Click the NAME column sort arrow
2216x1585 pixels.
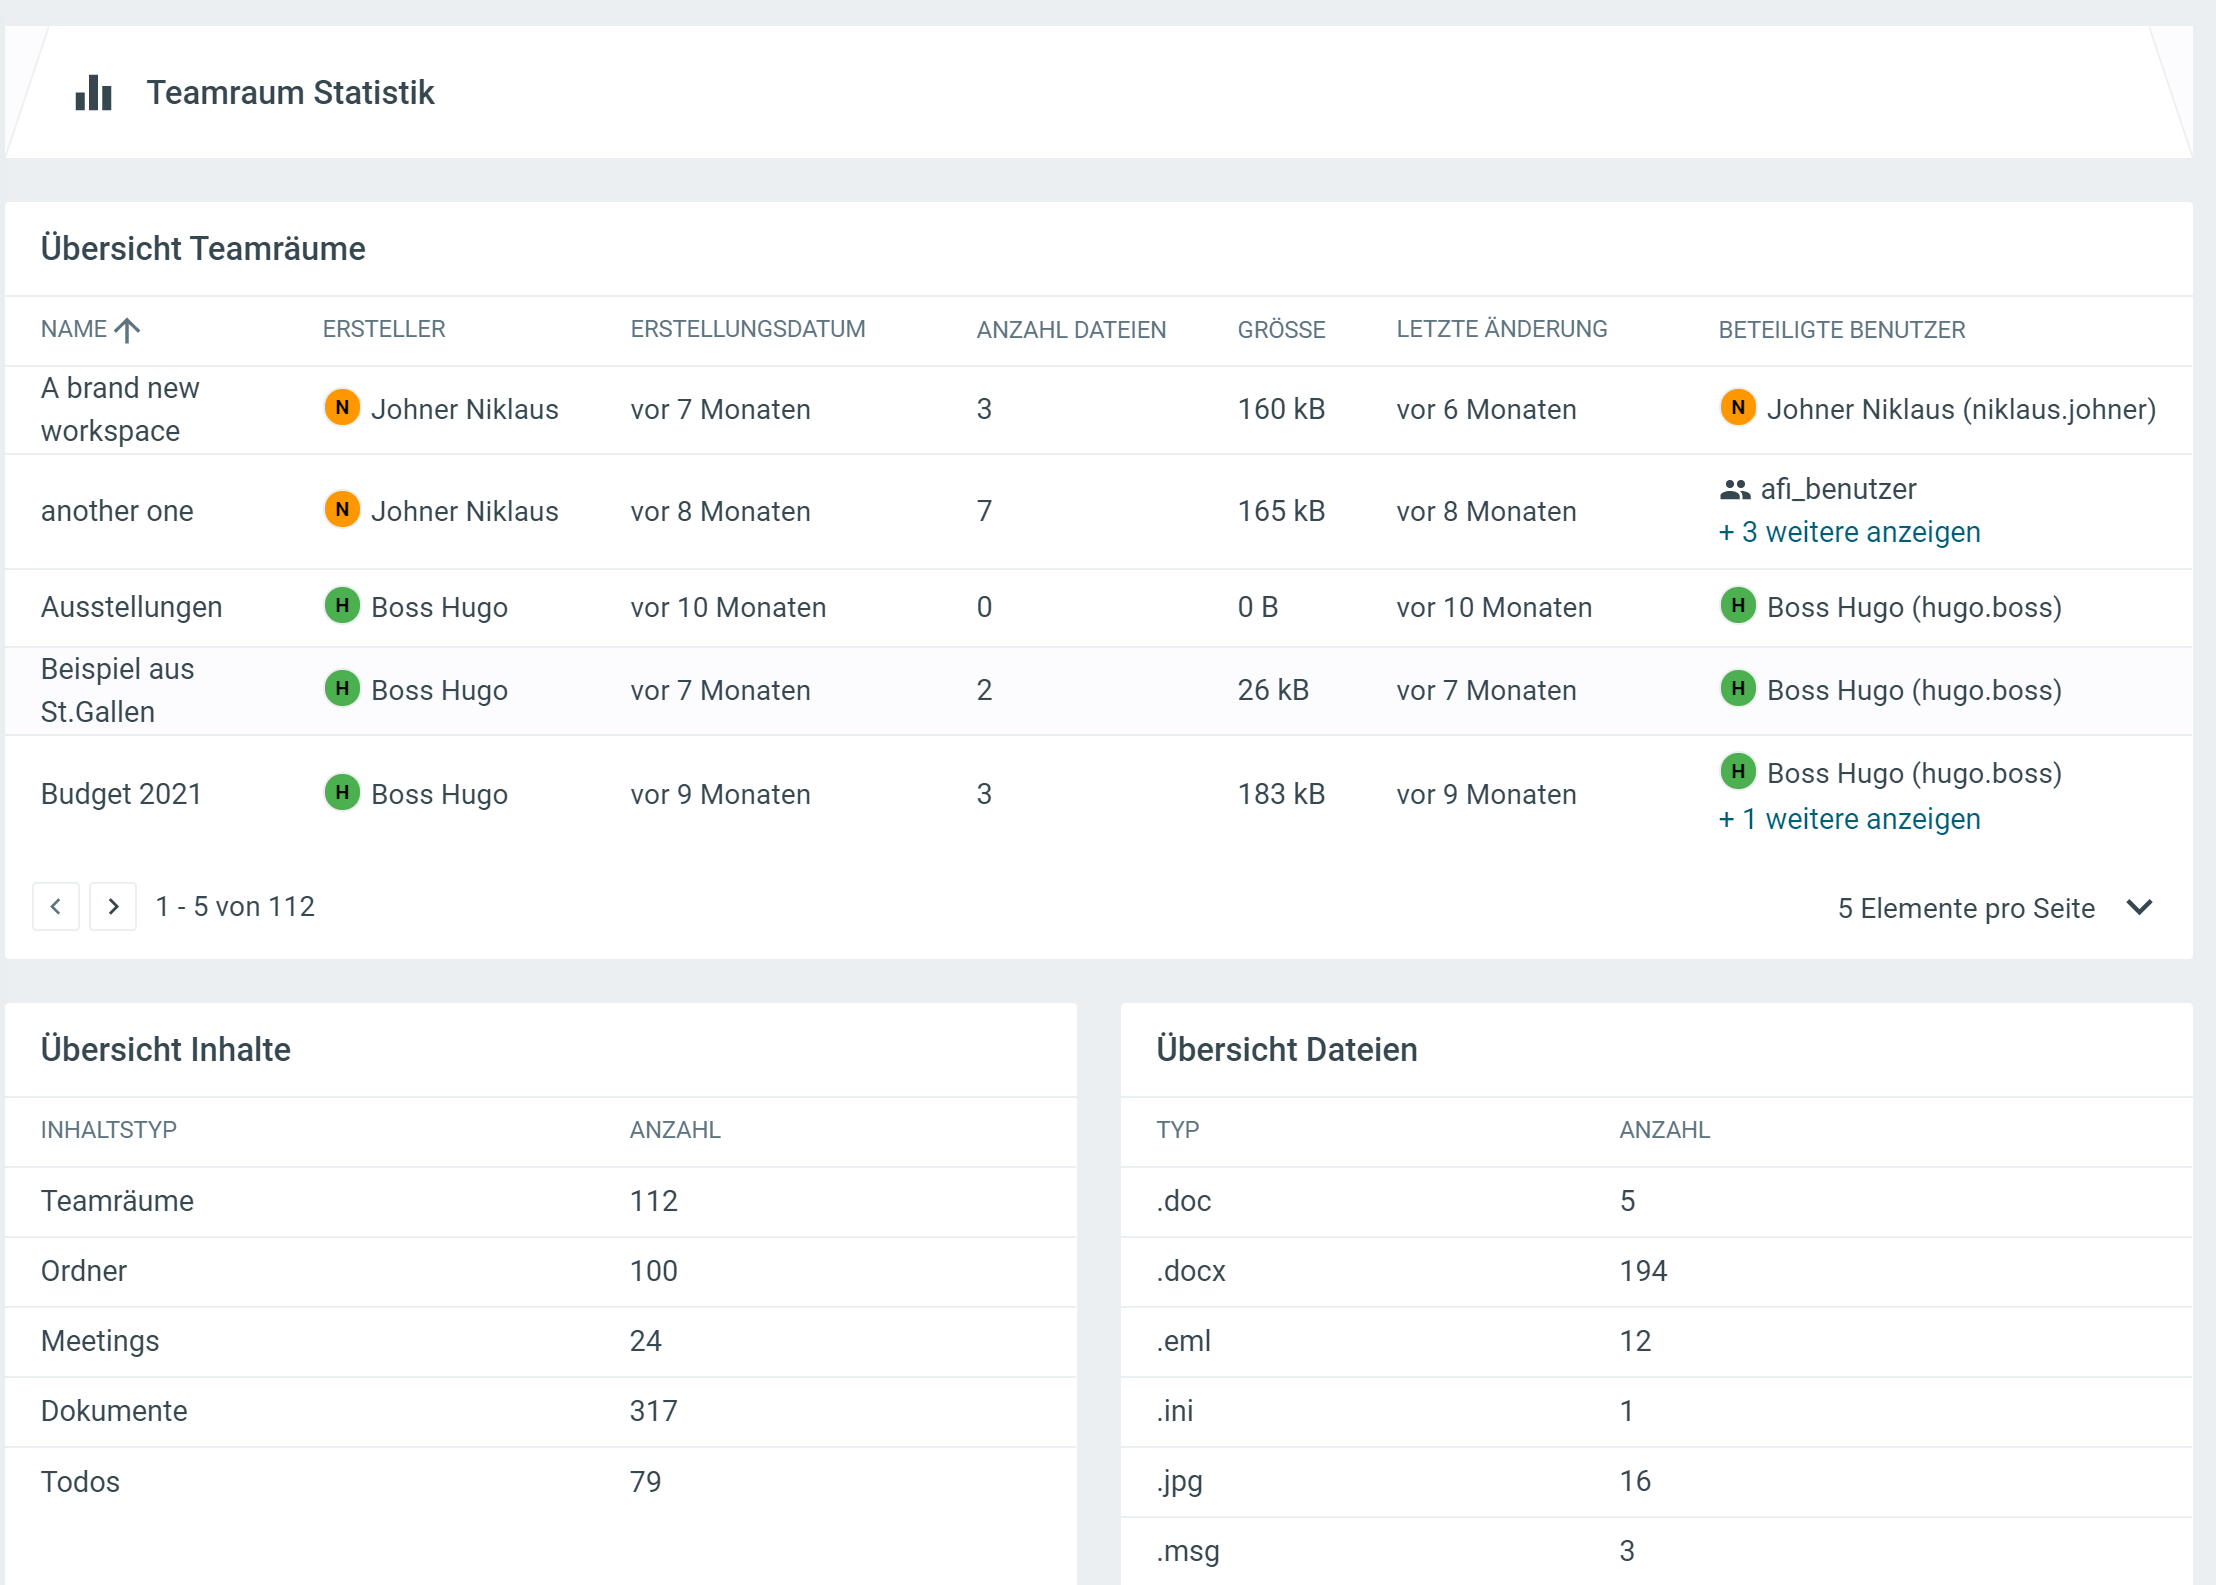(127, 330)
